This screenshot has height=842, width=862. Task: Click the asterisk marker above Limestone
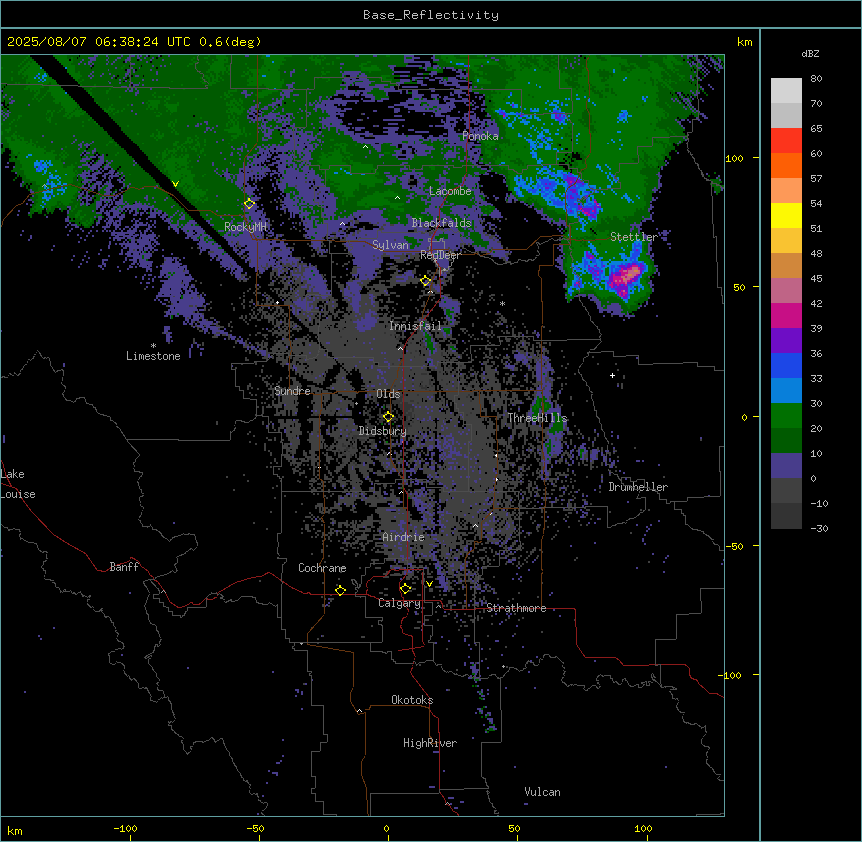click(153, 346)
